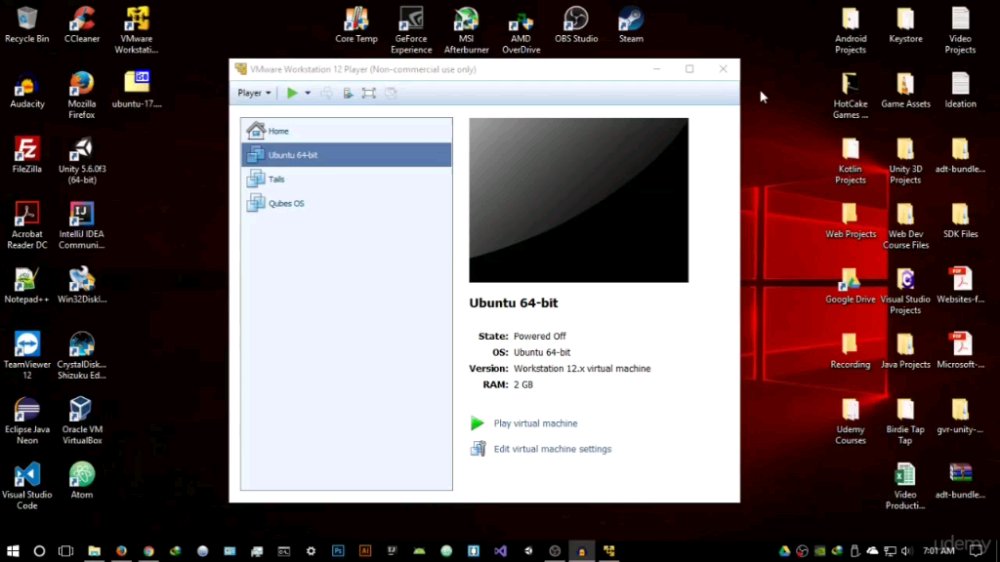Open Udemy Courses folder on desktop
Viewport: 1000px width, 562px height.
[851, 421]
